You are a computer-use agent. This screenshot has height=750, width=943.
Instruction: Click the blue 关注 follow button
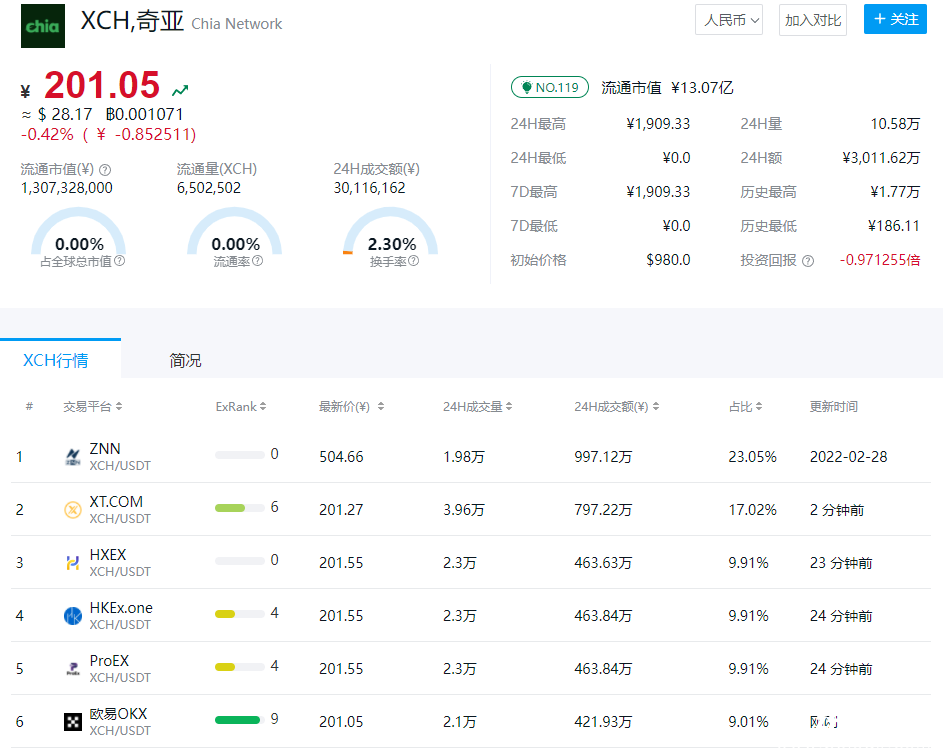895,19
